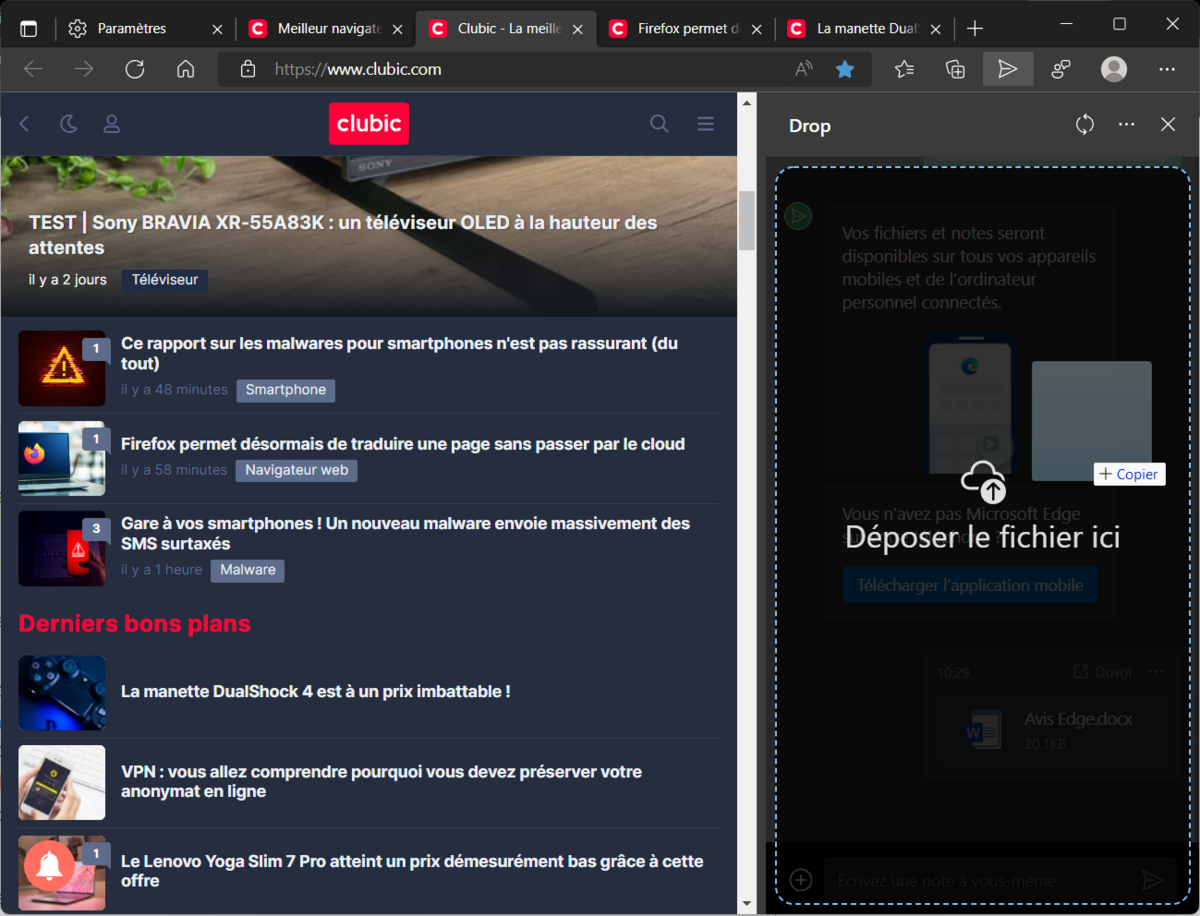Click the plus icon to add a file in Drop
Viewport: 1200px width, 916px height.
tap(800, 880)
